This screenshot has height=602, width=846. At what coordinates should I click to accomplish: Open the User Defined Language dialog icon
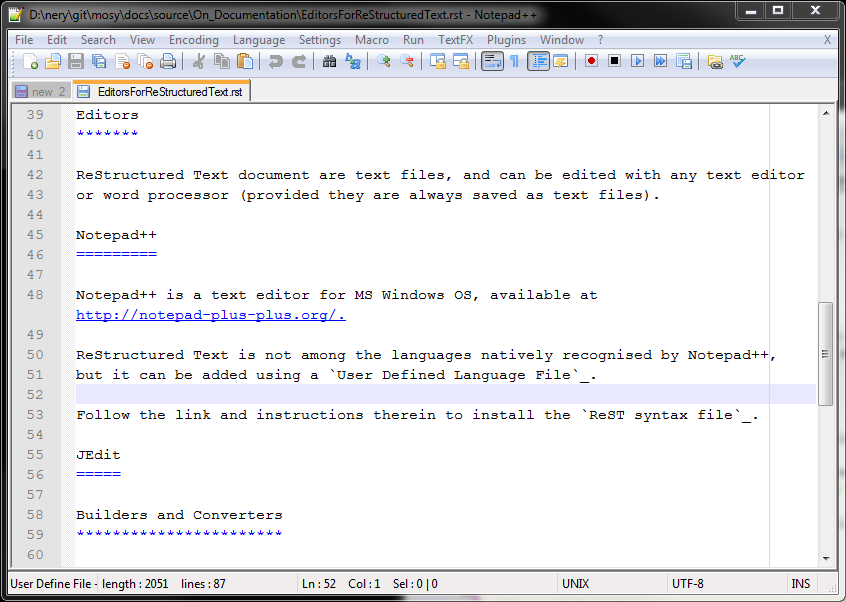[561, 61]
